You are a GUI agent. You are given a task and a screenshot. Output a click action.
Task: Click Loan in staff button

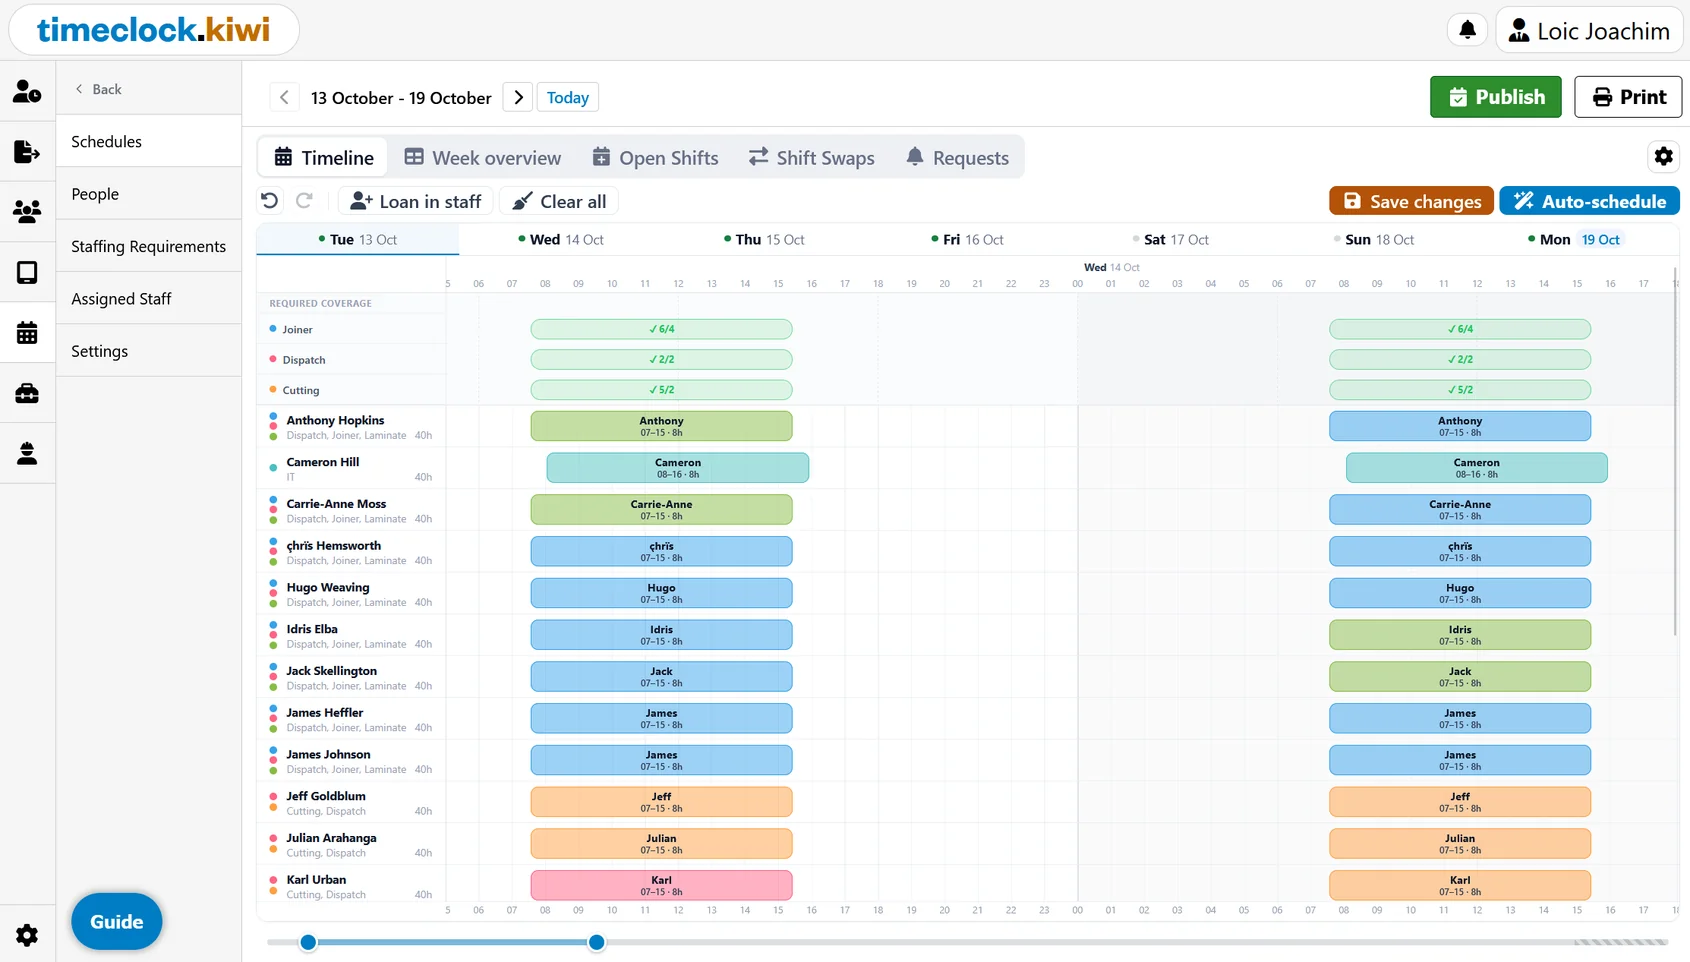415,201
